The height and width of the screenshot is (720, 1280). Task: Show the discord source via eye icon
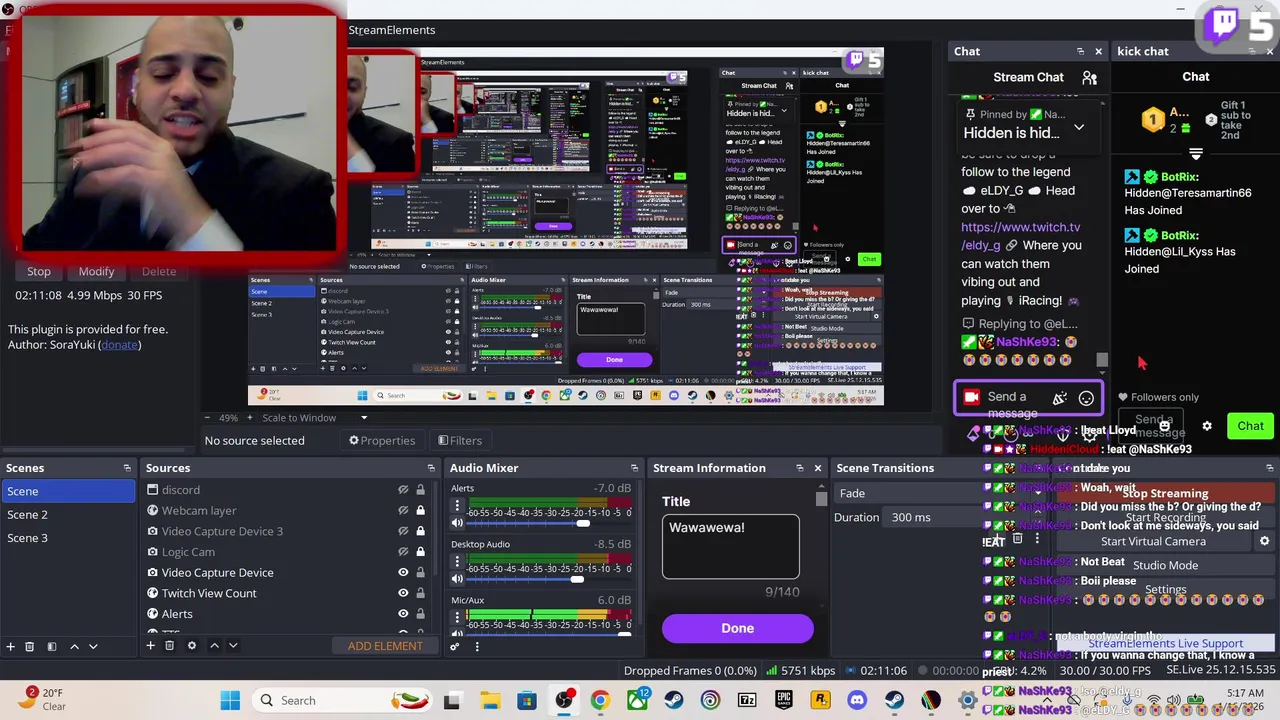coord(403,490)
